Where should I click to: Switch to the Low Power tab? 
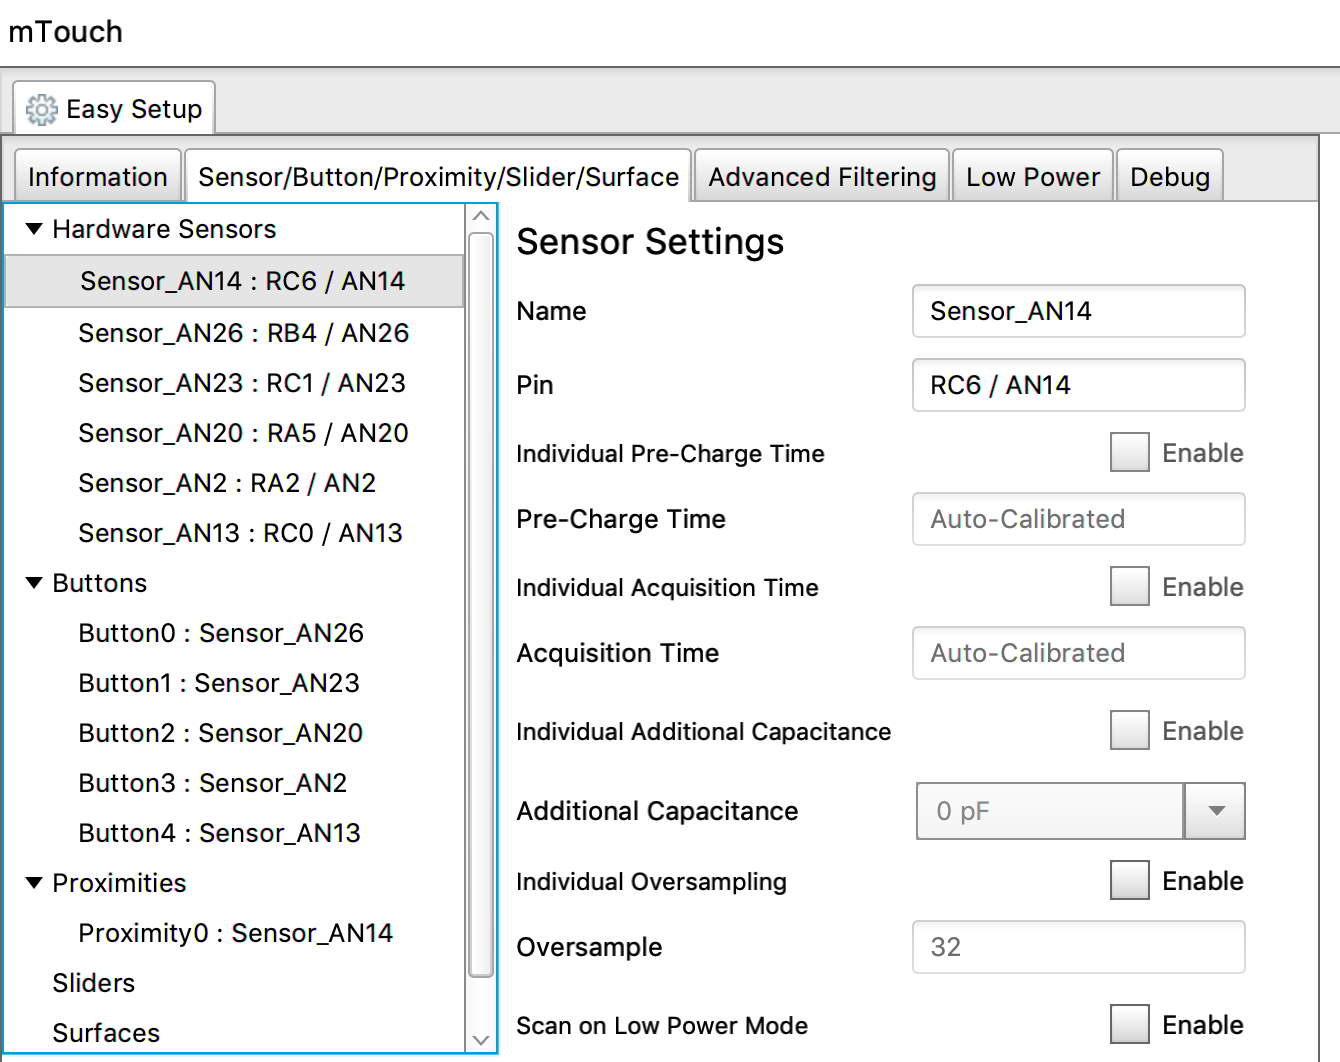[1032, 176]
